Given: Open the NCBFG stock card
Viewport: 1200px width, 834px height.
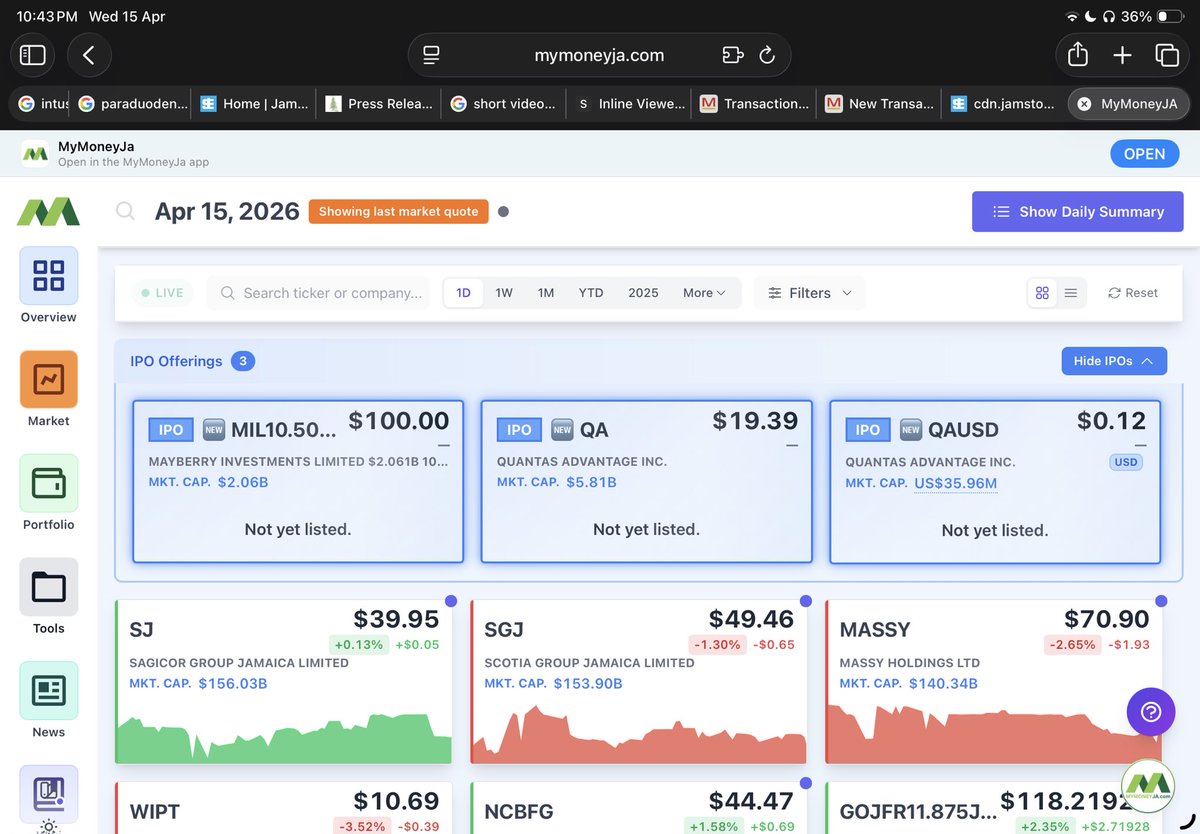Looking at the screenshot, I should click(639, 808).
